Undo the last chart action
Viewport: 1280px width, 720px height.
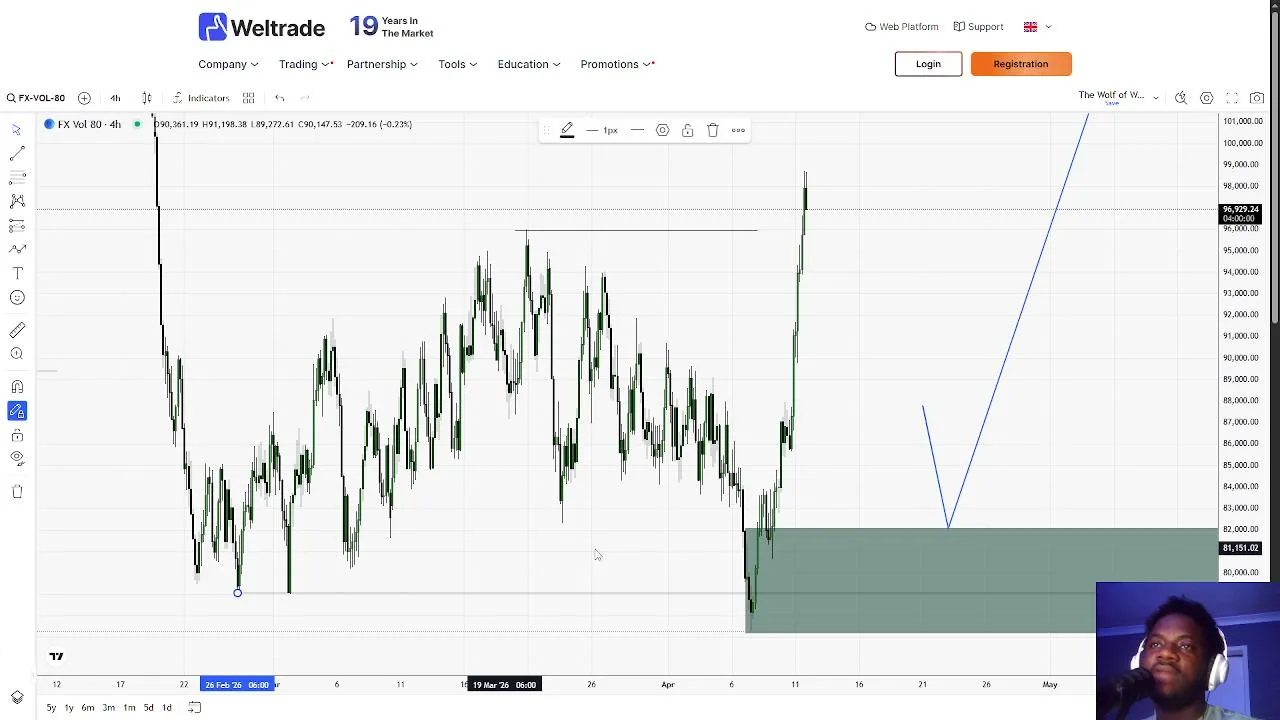[x=279, y=98]
